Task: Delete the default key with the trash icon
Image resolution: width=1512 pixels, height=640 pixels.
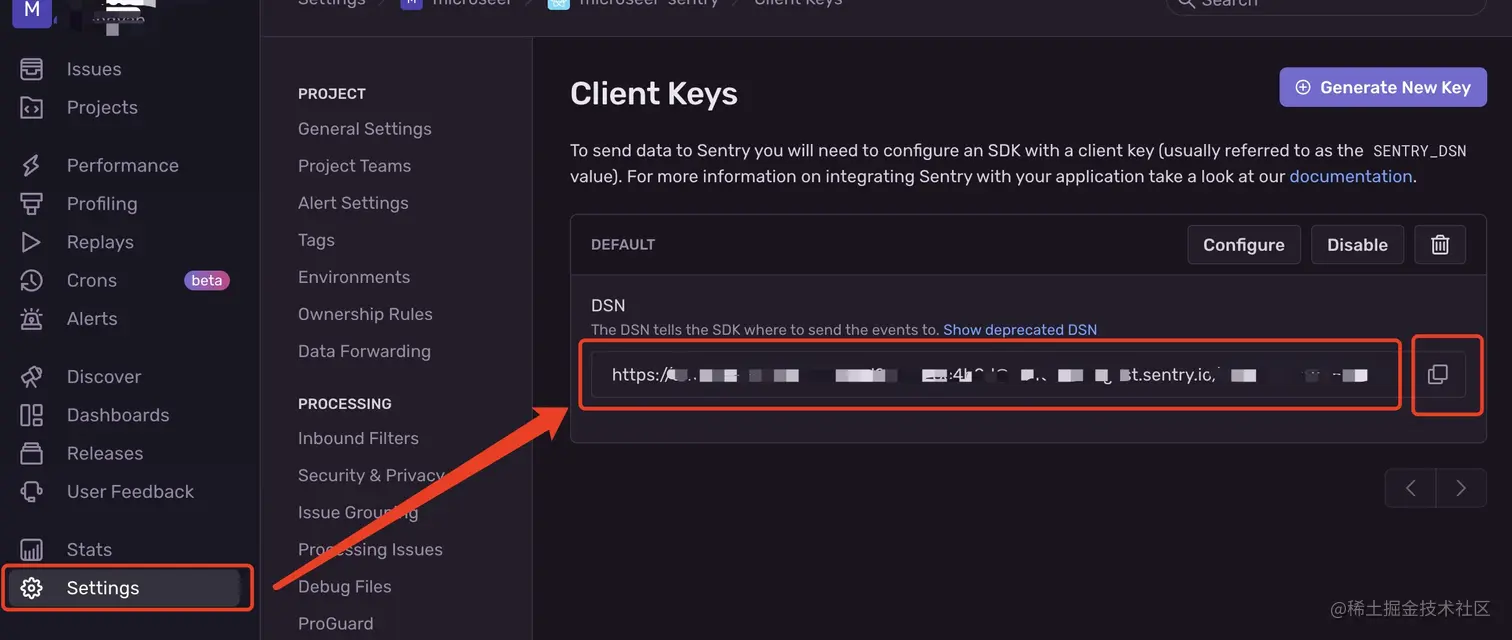Action: (x=1440, y=244)
